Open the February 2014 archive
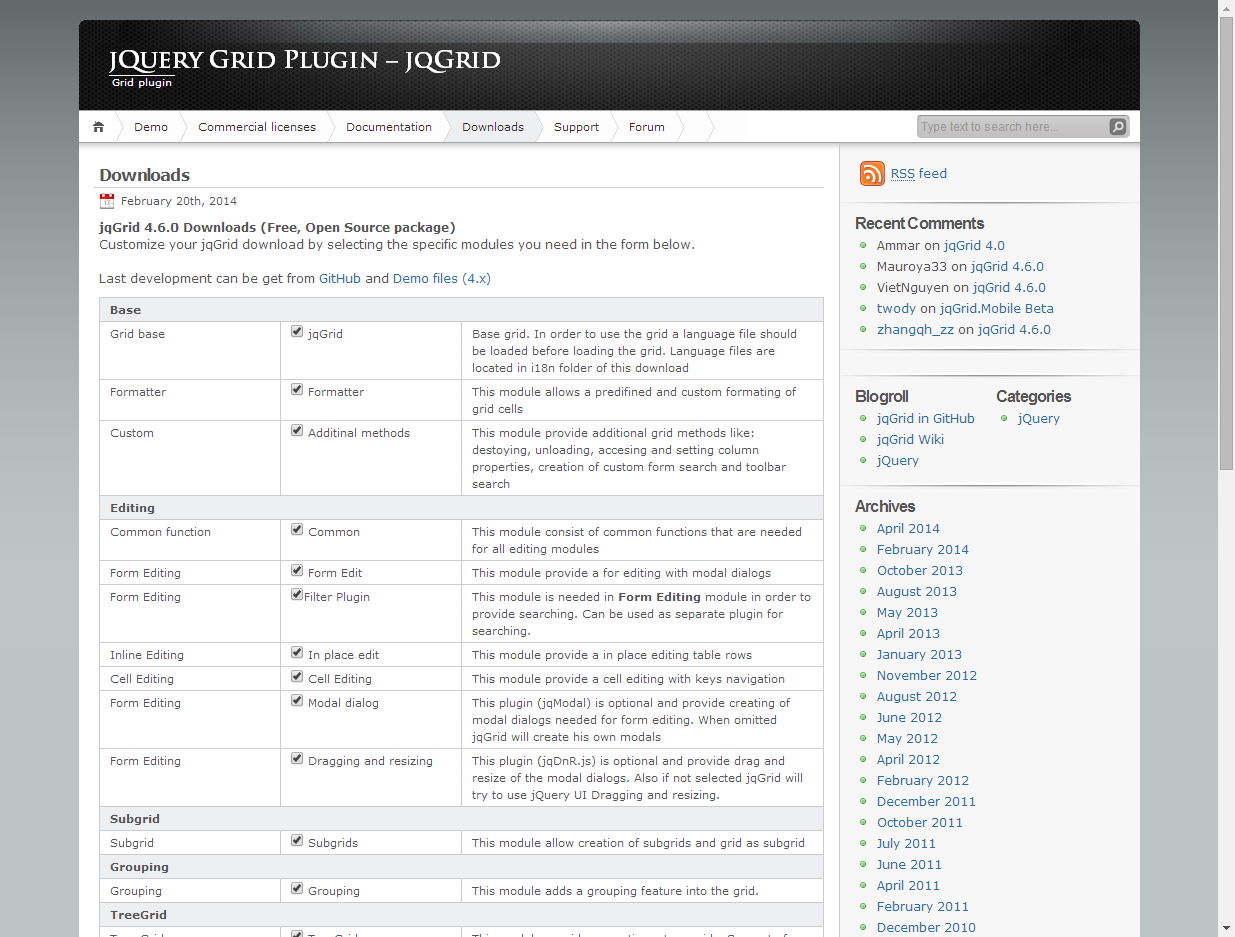 (923, 550)
